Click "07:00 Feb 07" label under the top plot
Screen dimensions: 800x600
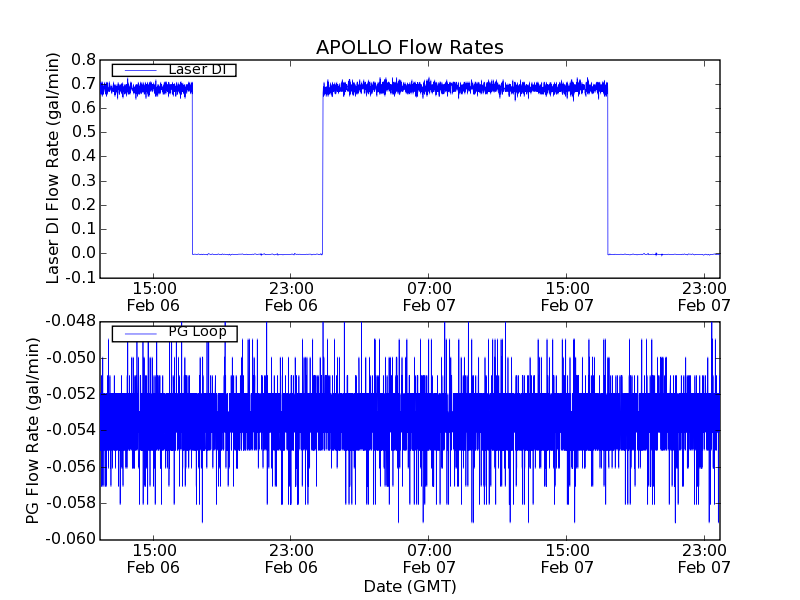point(429,297)
